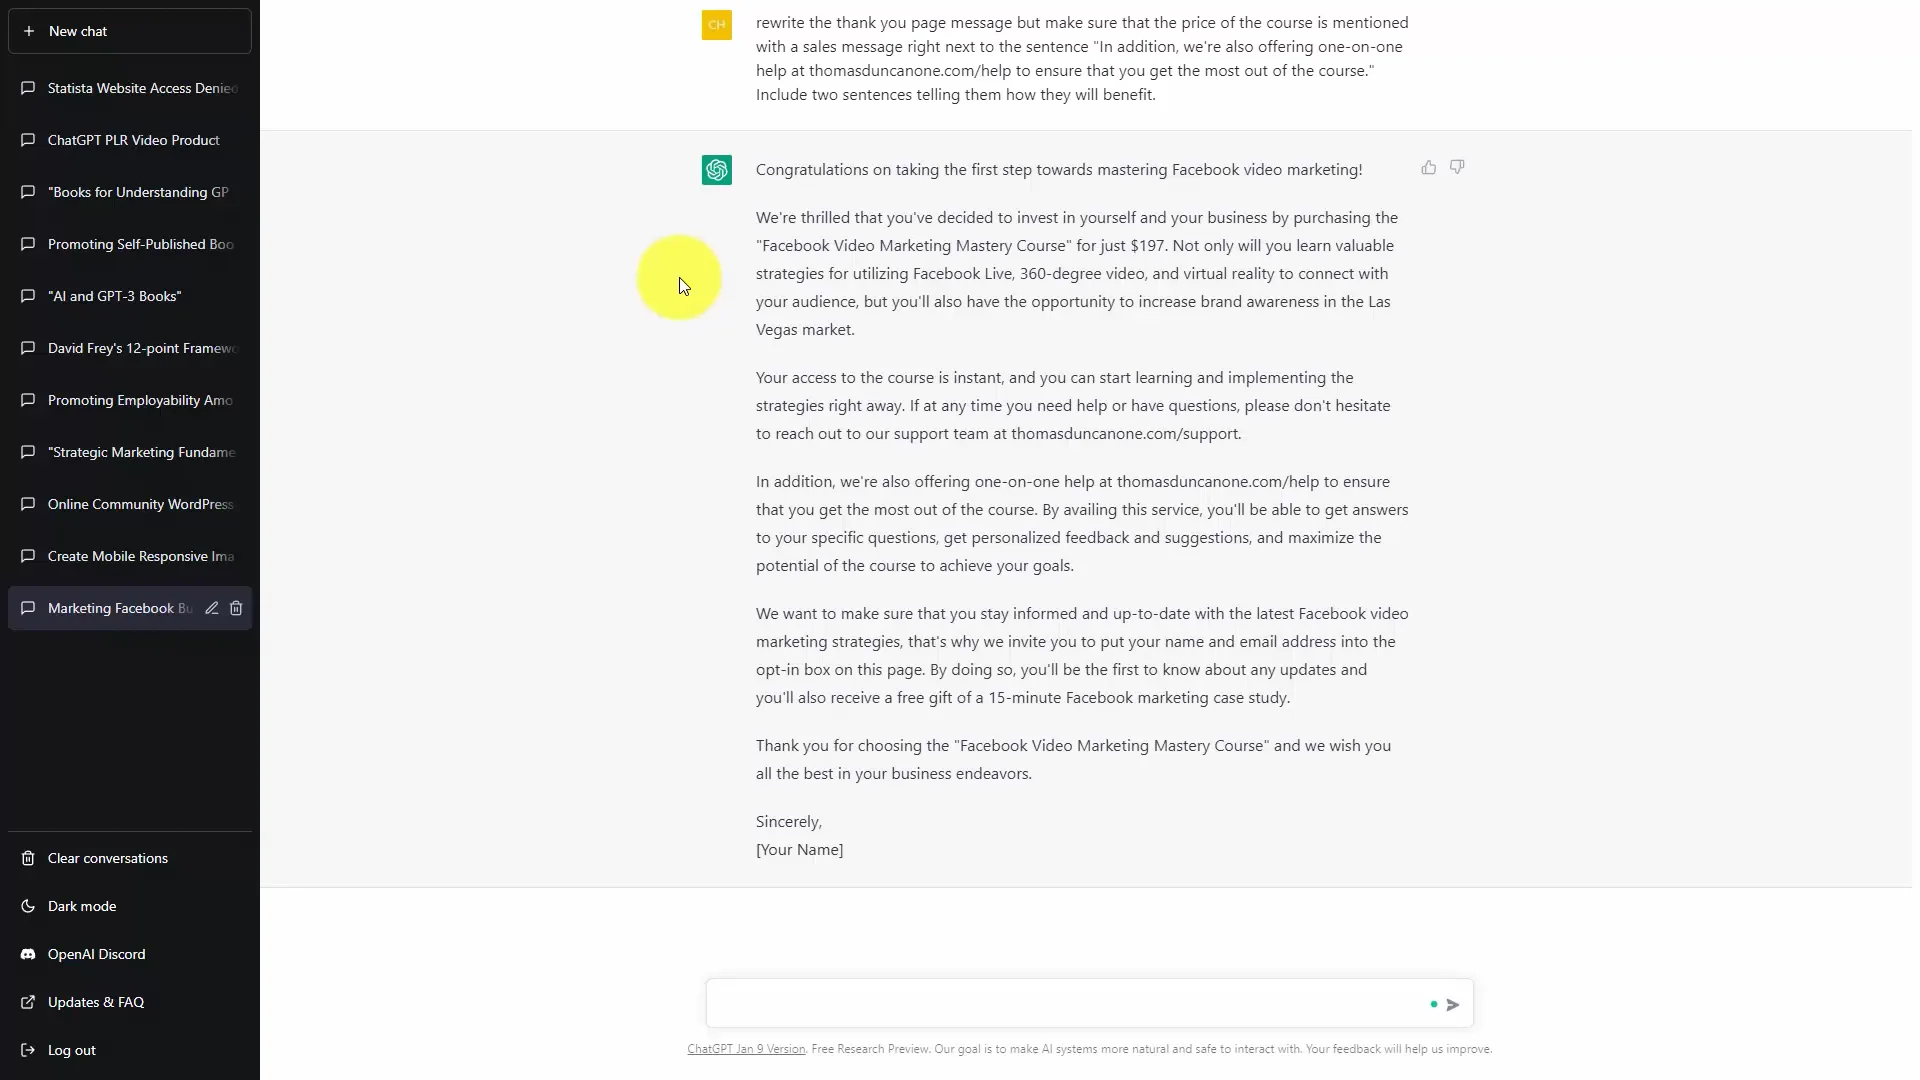Screen dimensions: 1920x1080
Task: Click the delete icon on Marketing Facebook chat
Action: [x=236, y=608]
